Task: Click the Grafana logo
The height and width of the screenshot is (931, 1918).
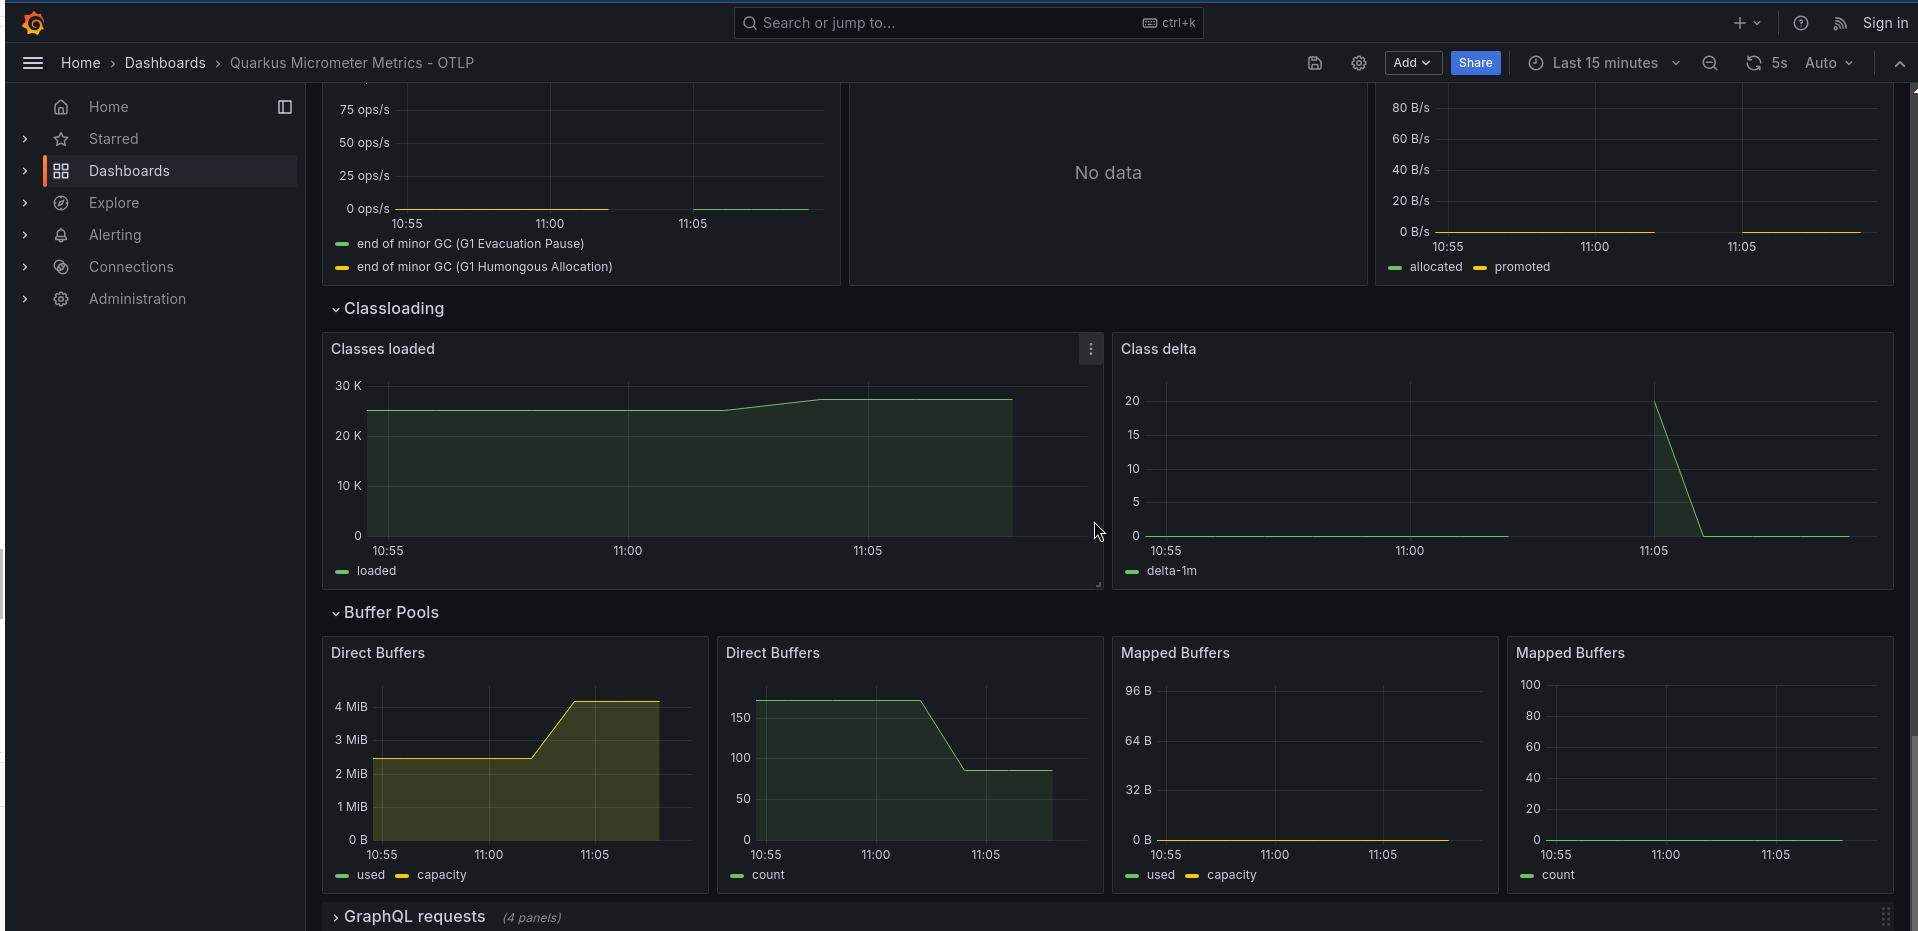Action: click(33, 22)
